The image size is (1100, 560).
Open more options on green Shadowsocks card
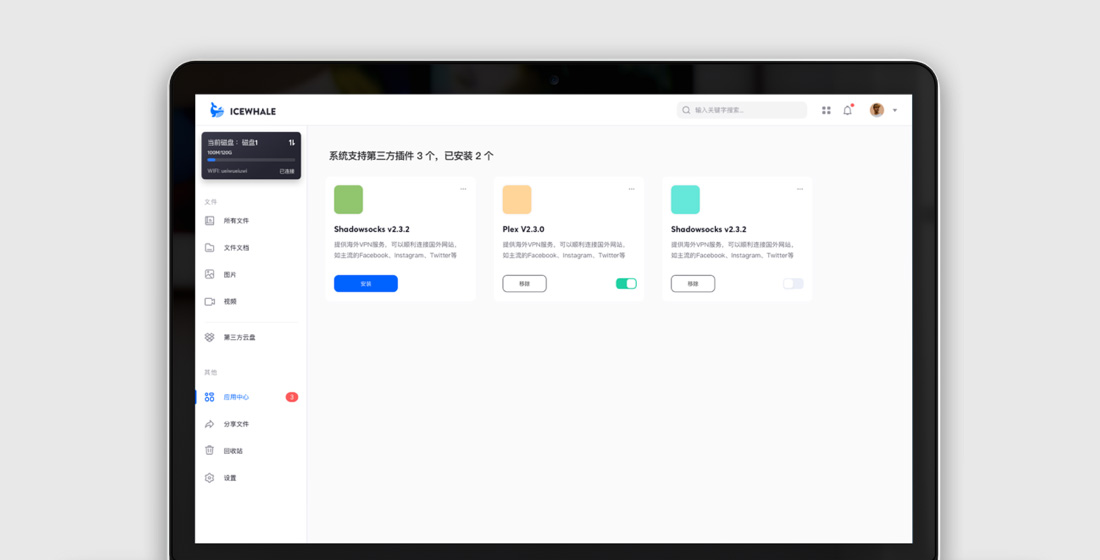[463, 189]
